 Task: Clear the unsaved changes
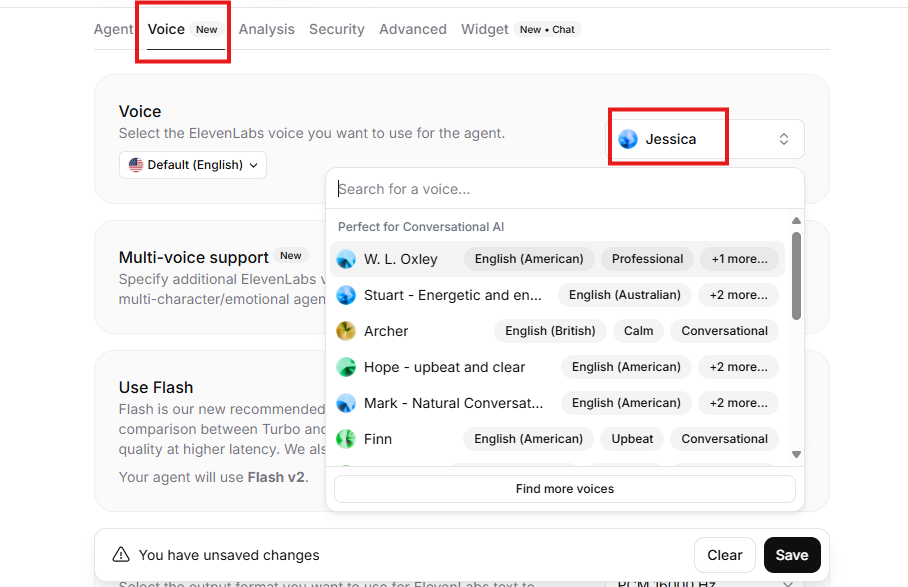click(724, 555)
